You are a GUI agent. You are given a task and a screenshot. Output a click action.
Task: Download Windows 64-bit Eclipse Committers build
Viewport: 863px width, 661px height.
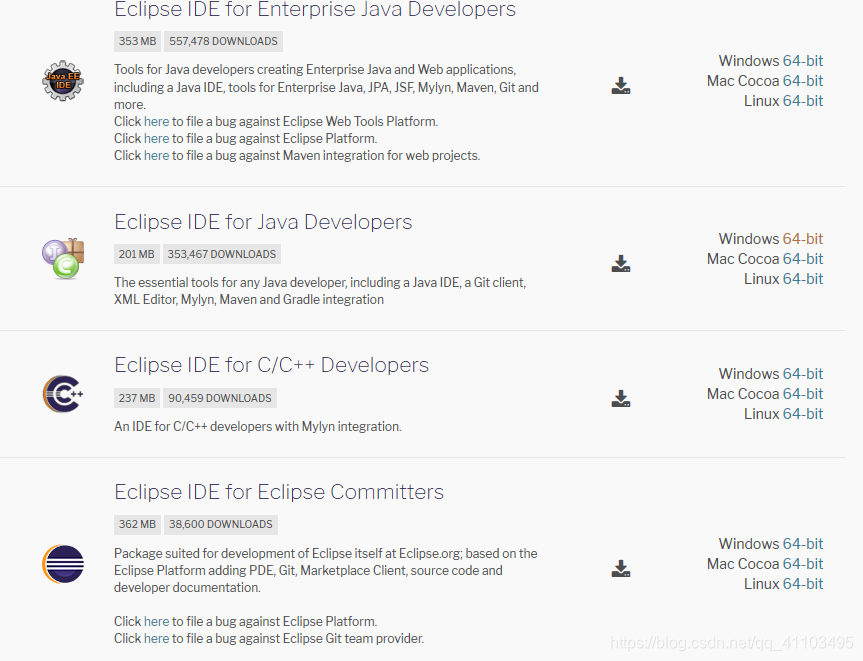[803, 543]
